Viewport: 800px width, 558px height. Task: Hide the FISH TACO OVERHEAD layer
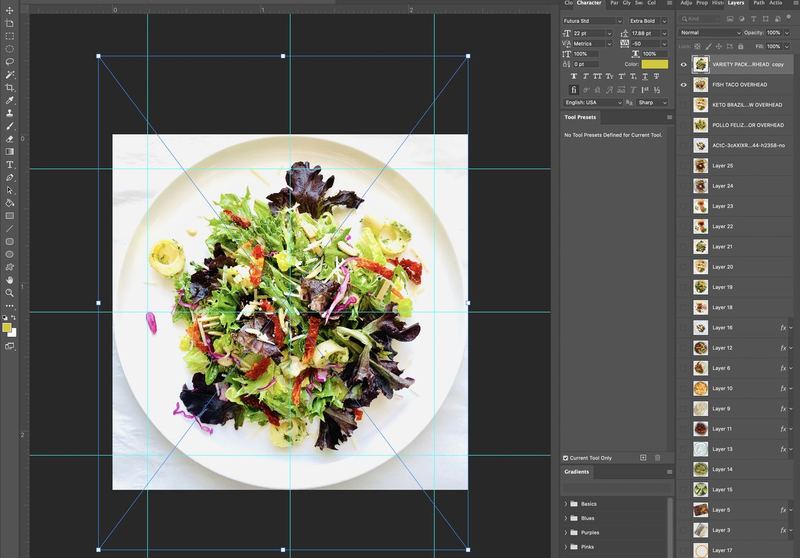[684, 85]
